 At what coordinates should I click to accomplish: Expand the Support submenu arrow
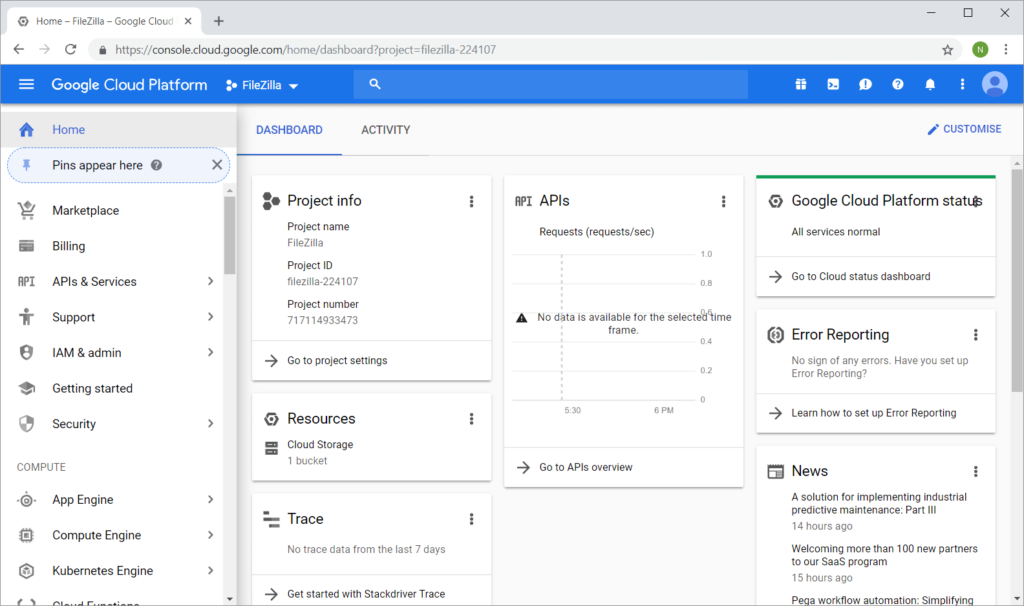tap(210, 317)
